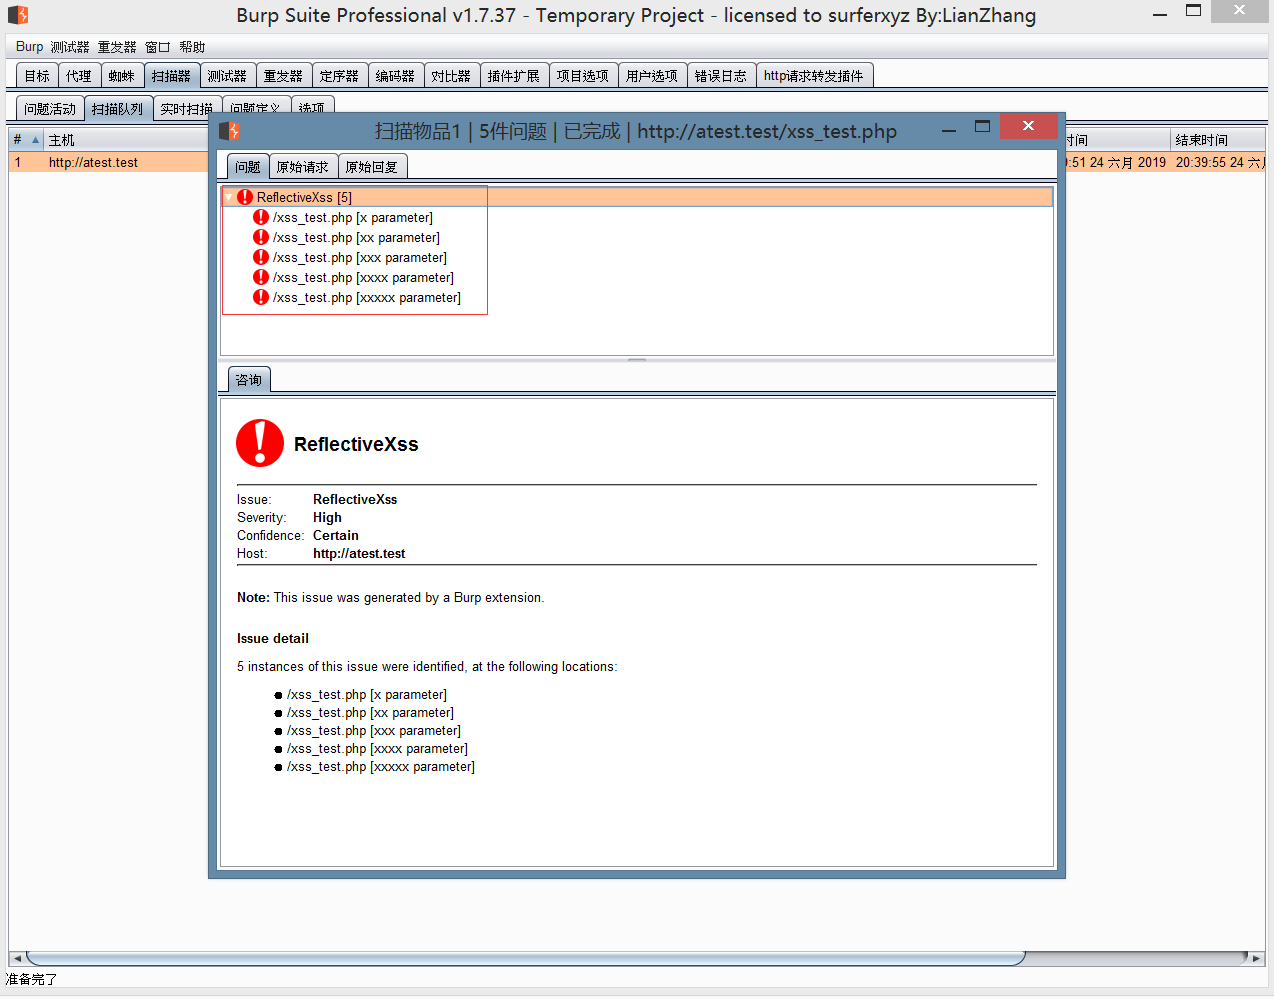
Task: Select the 问题 tab in the scan dialog
Action: 248,167
